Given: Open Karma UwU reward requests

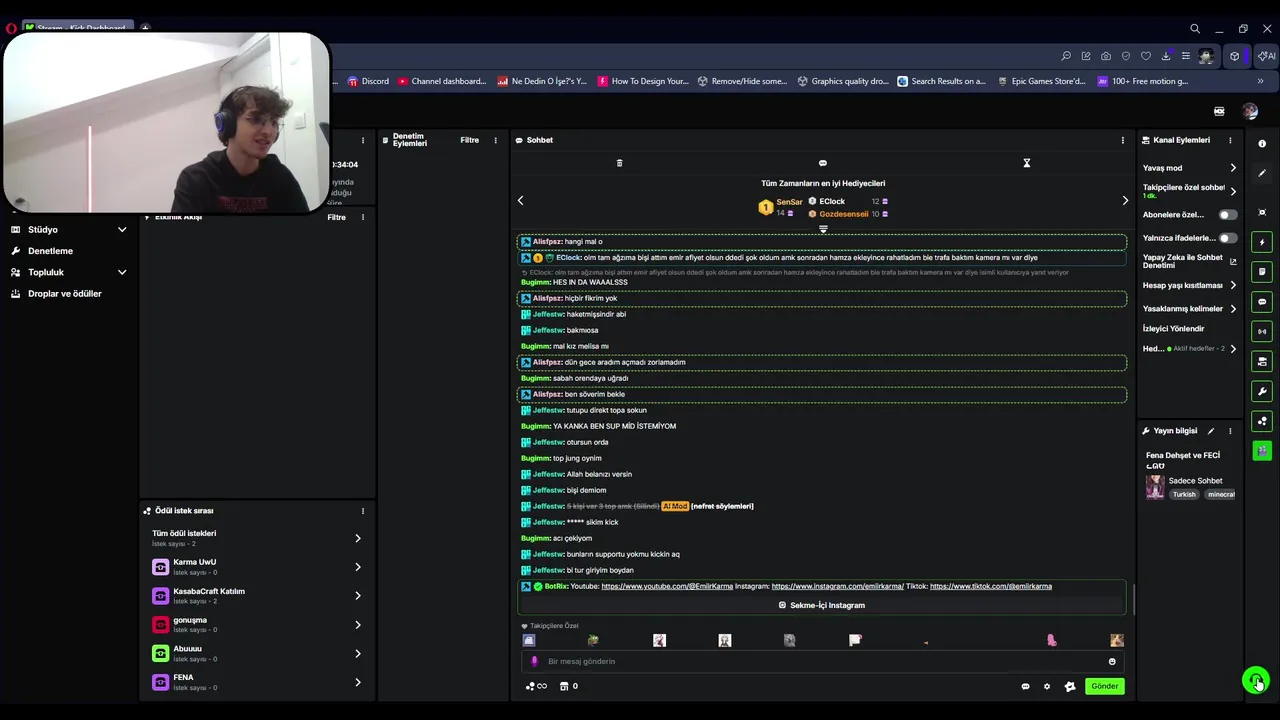Looking at the screenshot, I should coord(257,567).
